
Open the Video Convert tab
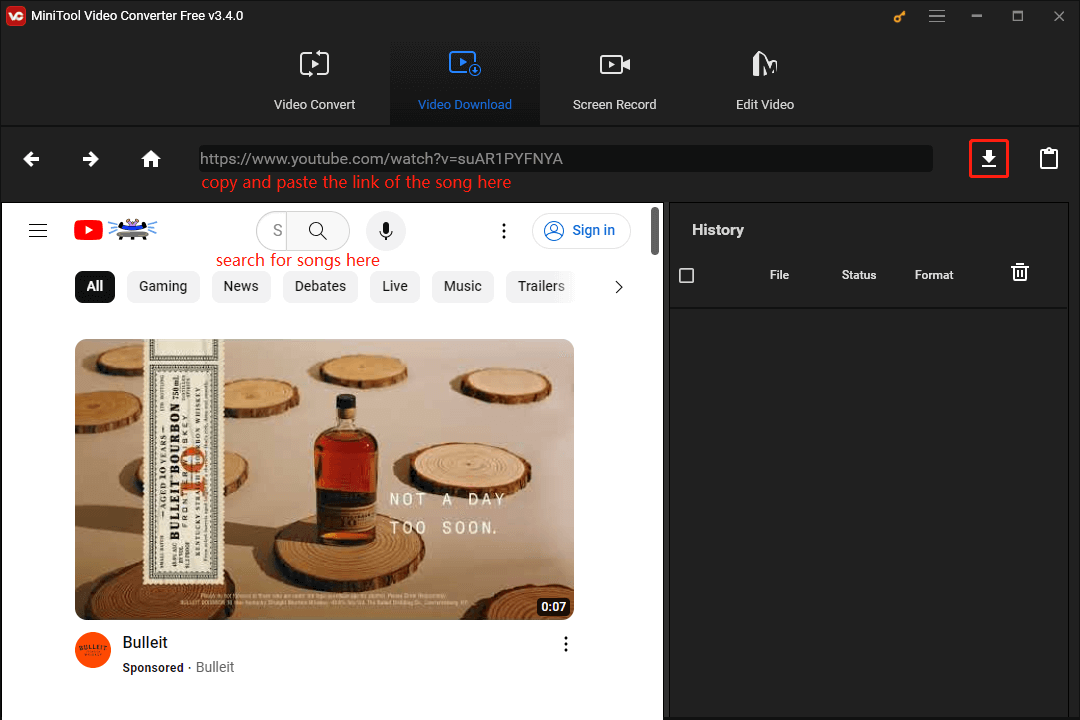(314, 81)
